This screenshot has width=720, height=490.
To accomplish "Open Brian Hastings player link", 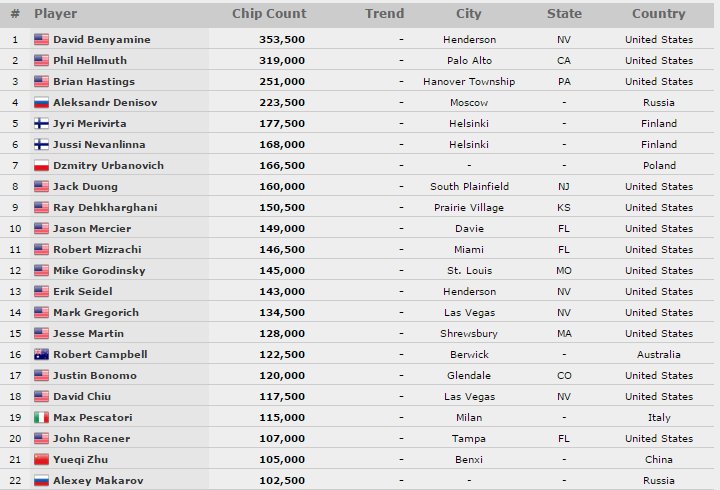I will (94, 82).
